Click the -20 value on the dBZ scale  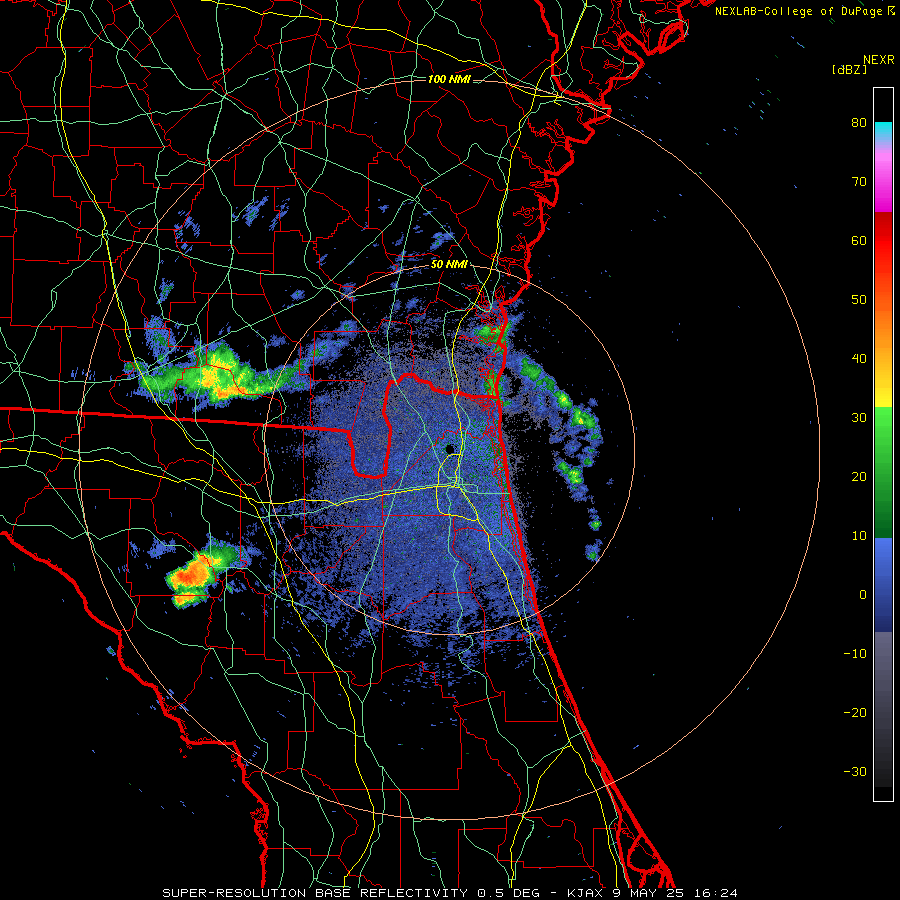pyautogui.click(x=855, y=712)
